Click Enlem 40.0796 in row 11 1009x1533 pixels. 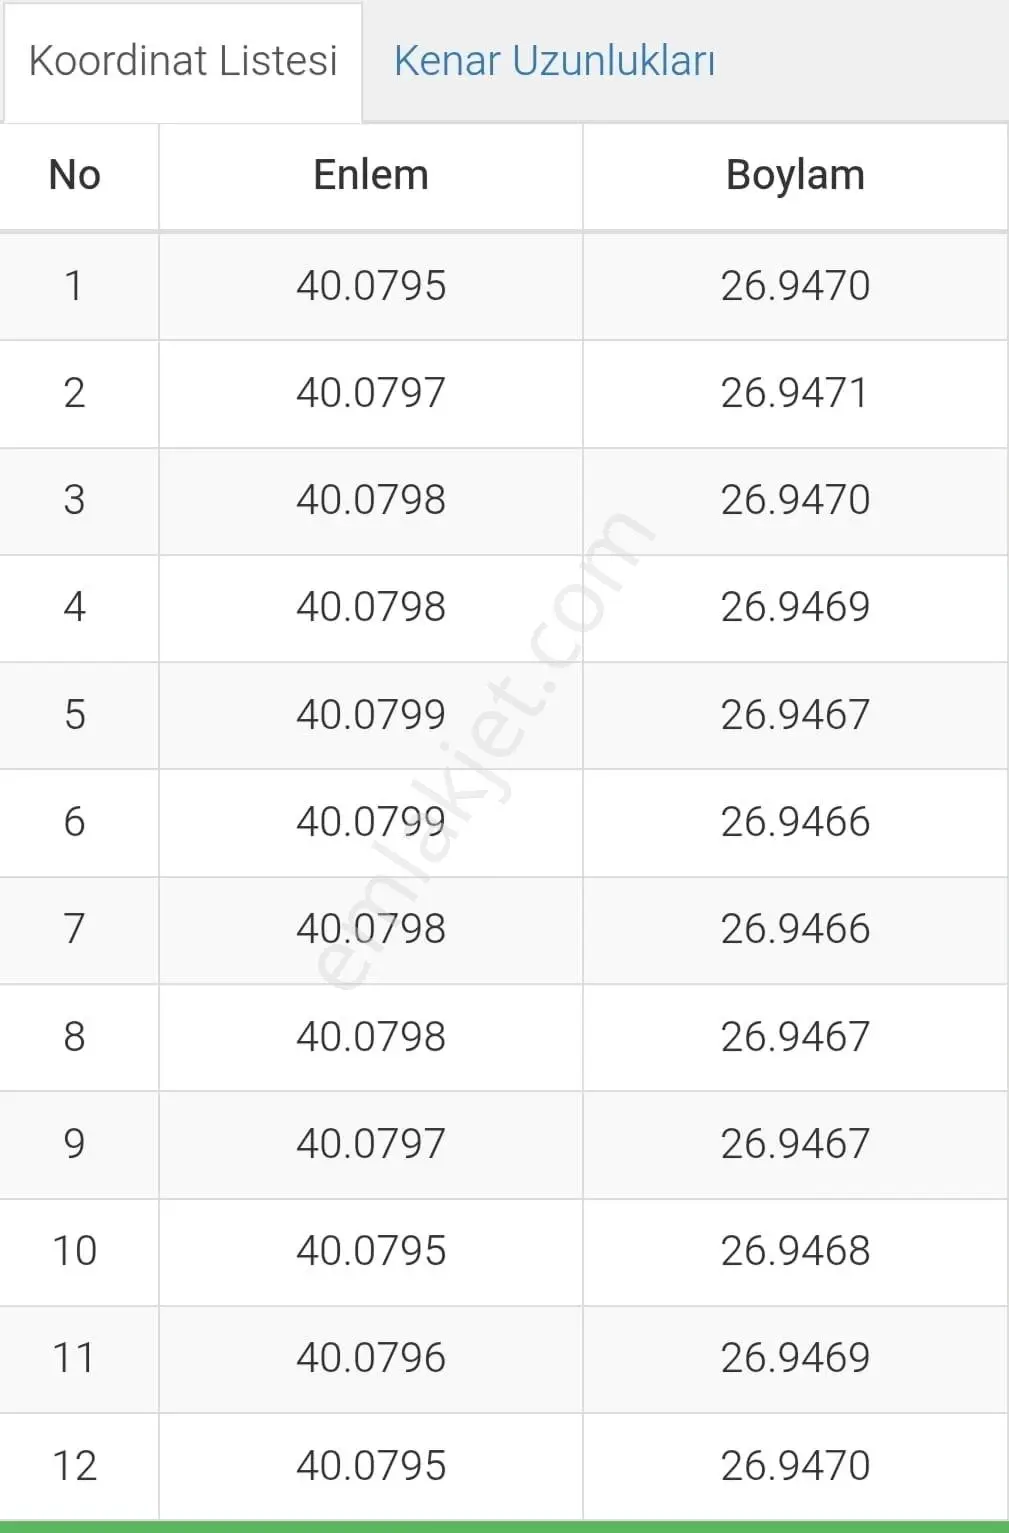371,1358
